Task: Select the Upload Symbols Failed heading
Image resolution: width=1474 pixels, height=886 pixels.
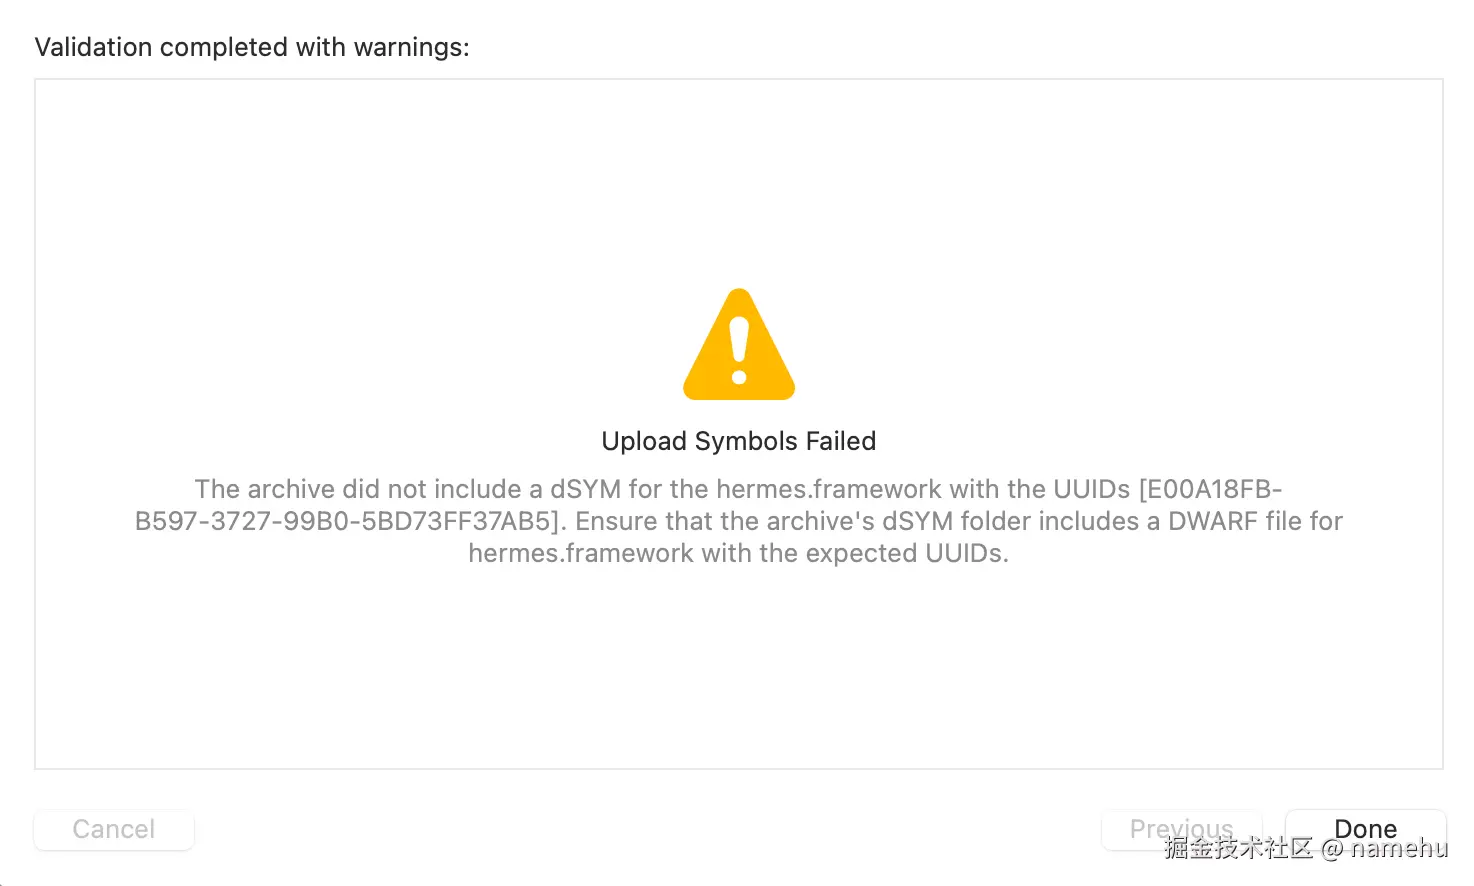Action: pos(738,441)
